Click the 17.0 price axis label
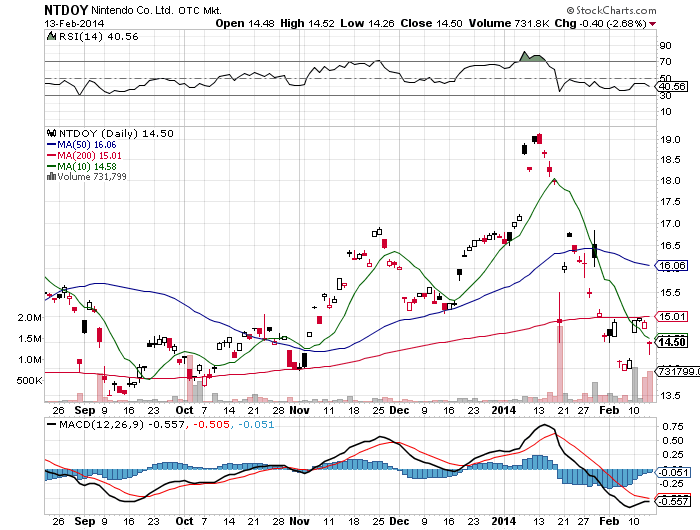This screenshot has width=700, height=530. (670, 224)
